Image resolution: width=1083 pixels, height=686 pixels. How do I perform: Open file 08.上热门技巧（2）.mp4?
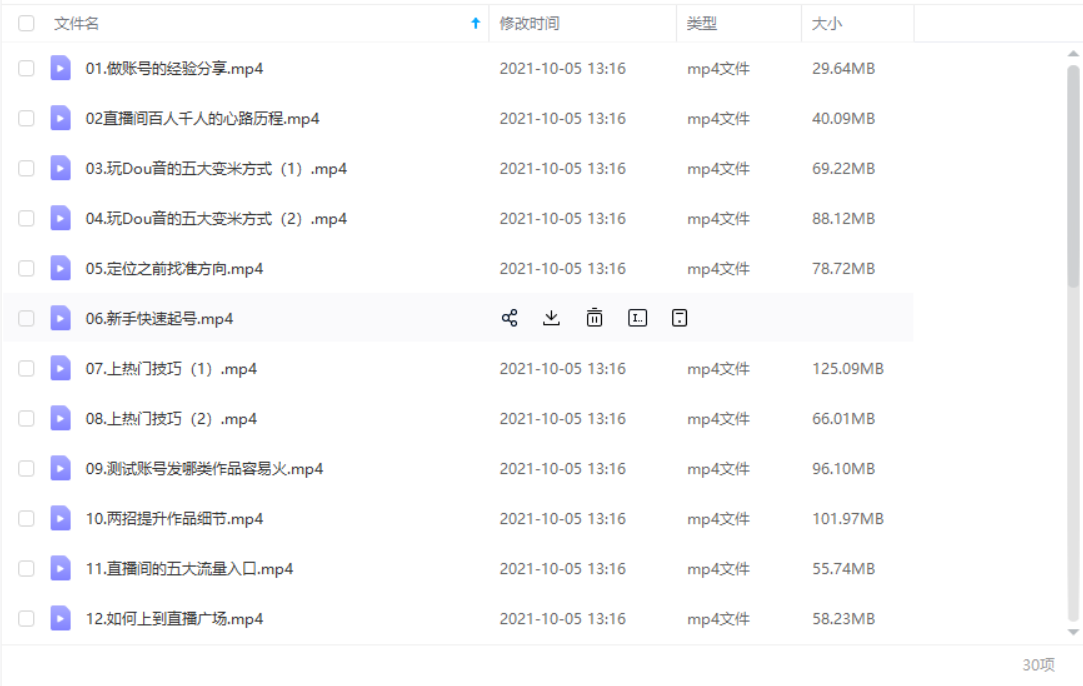pyautogui.click(x=171, y=419)
